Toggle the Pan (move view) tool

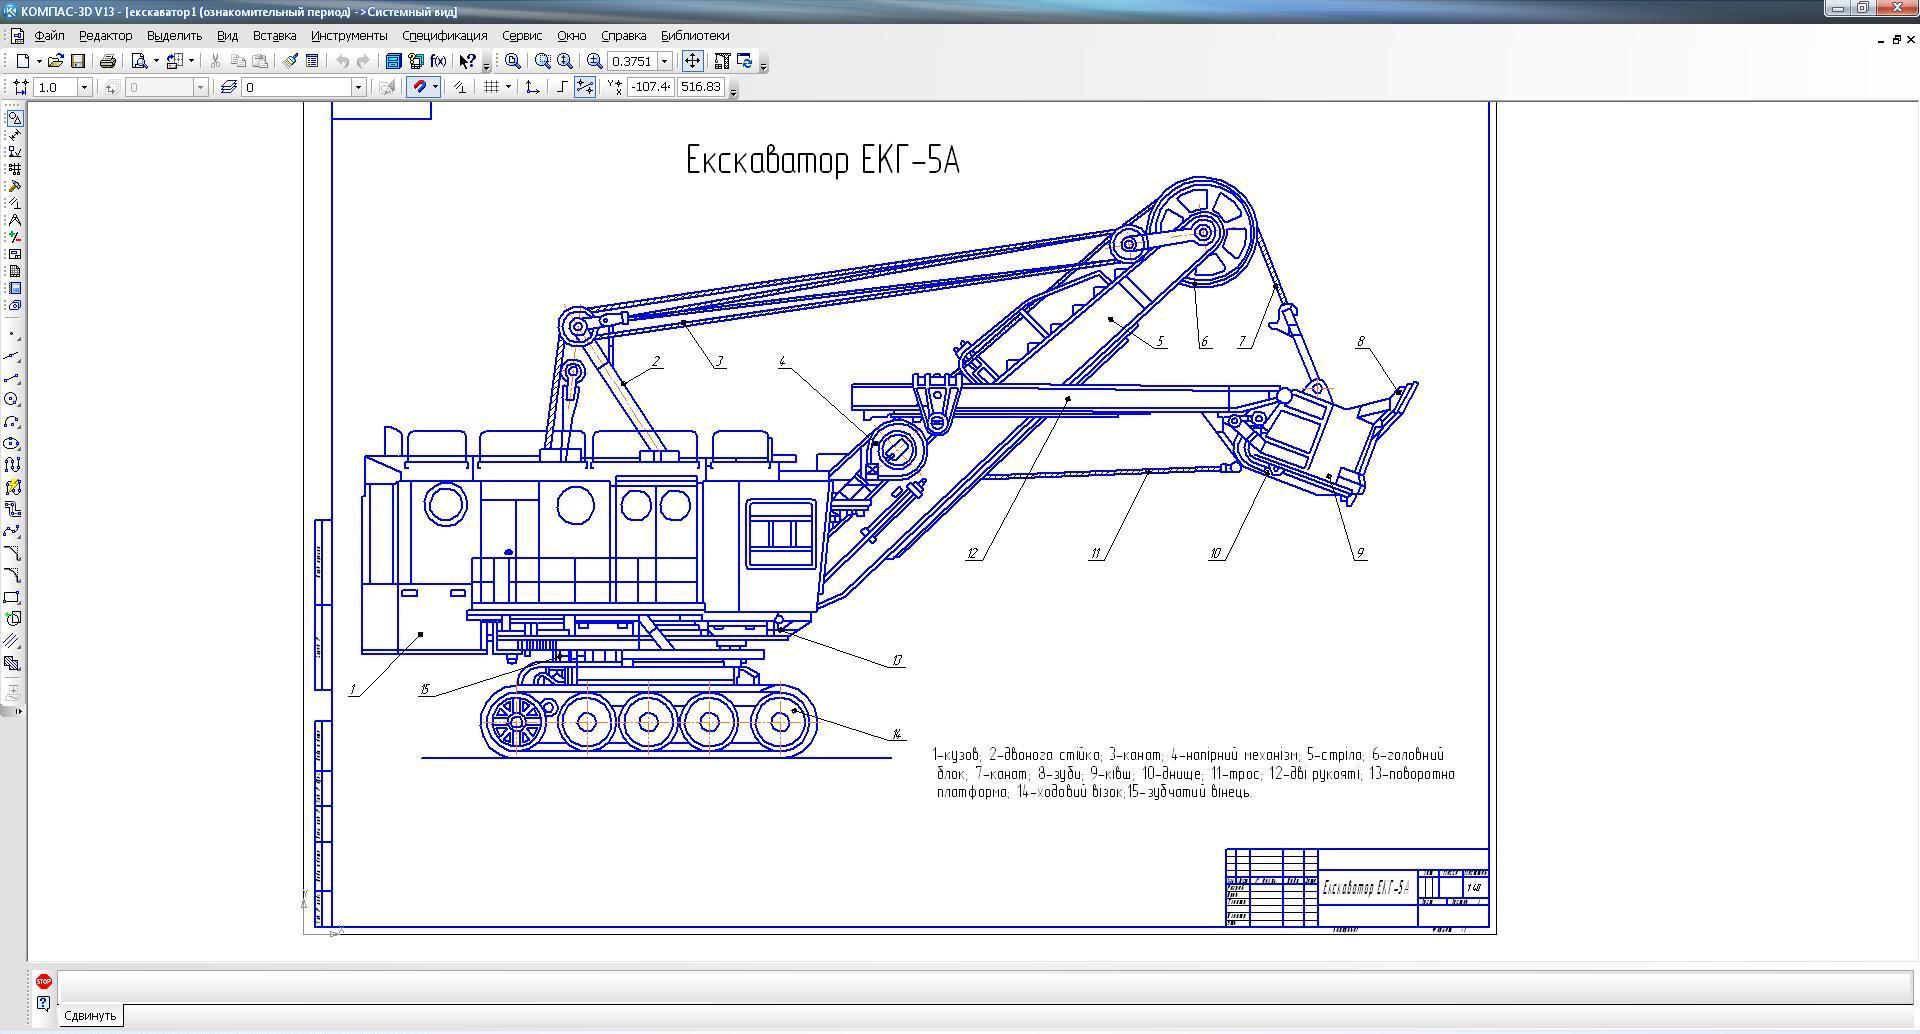[692, 61]
